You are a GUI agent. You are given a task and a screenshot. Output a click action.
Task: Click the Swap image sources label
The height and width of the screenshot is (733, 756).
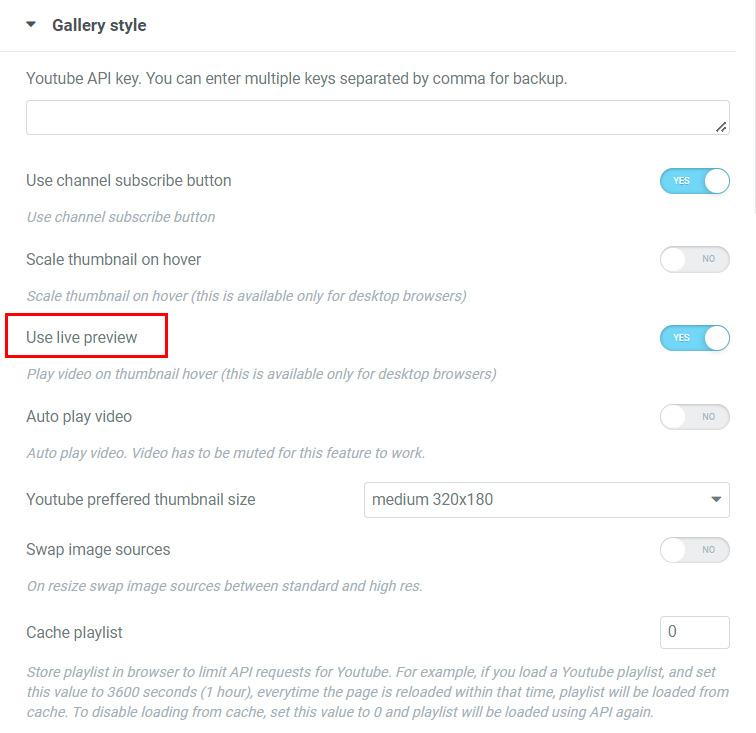pyautogui.click(x=98, y=549)
